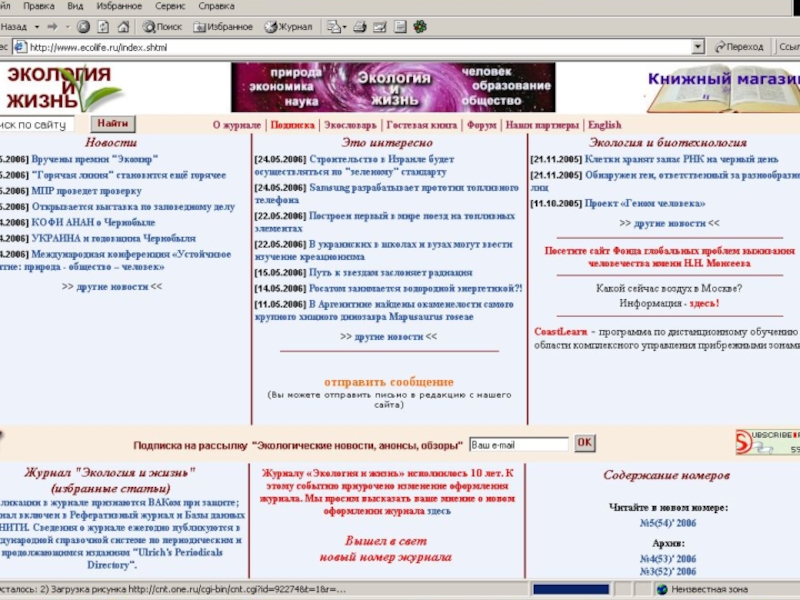Click the Найти search button

point(113,123)
